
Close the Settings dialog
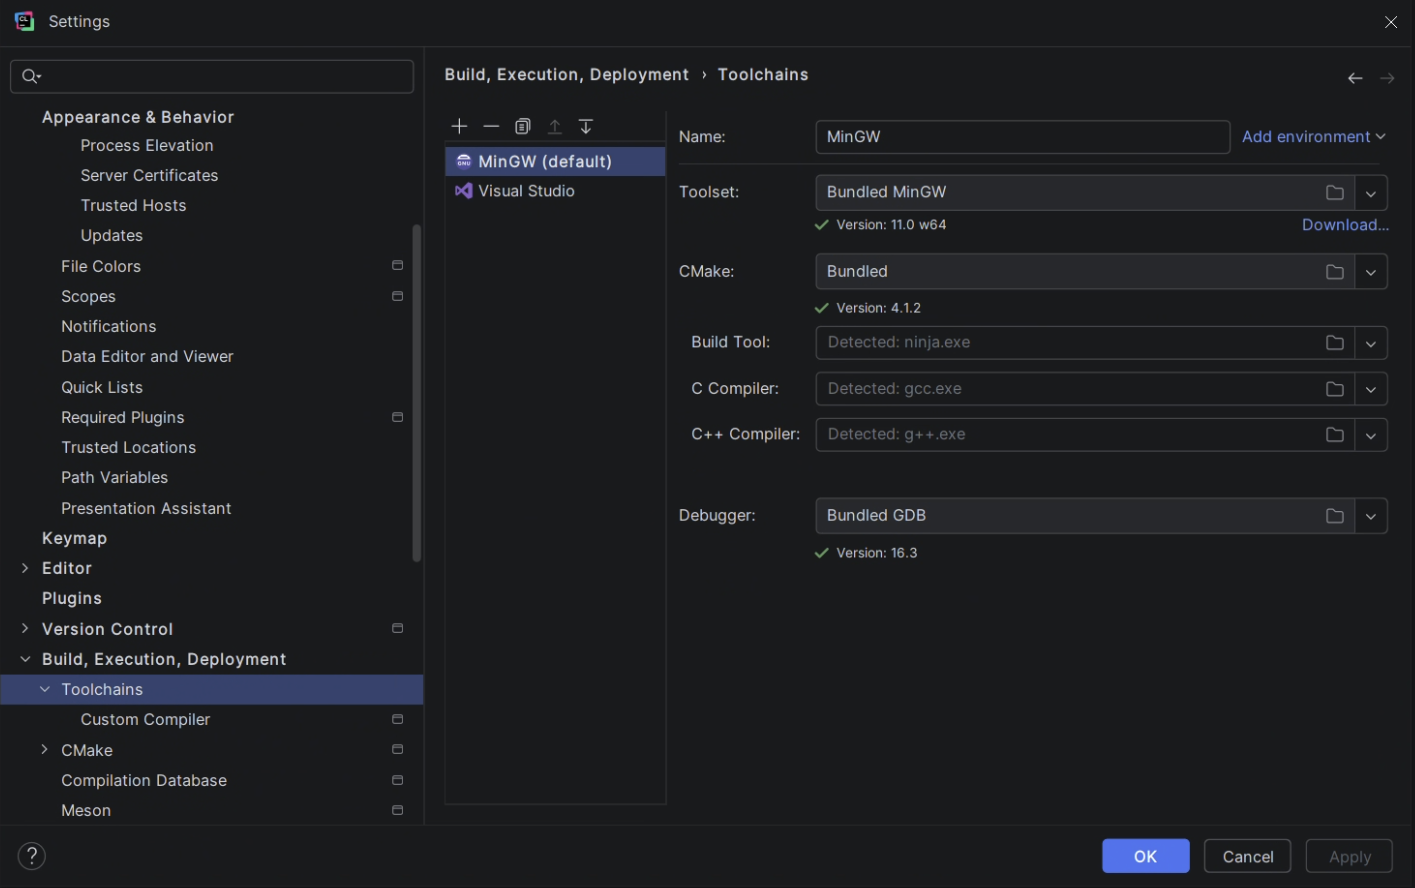click(x=1391, y=22)
